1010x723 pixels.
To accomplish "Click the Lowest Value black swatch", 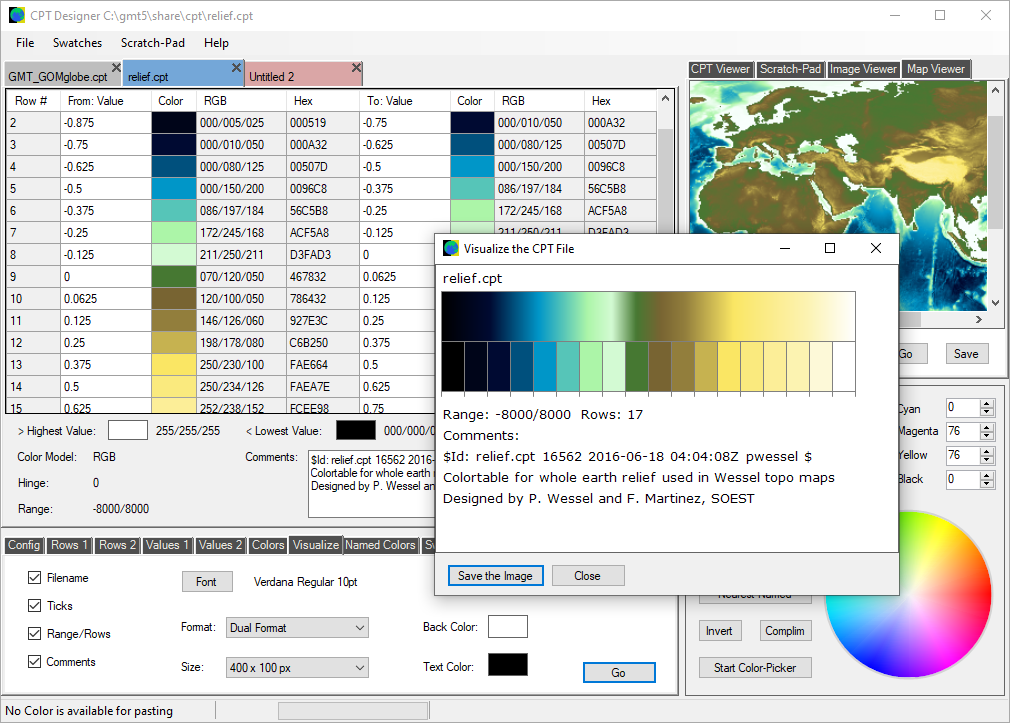I will (356, 430).
